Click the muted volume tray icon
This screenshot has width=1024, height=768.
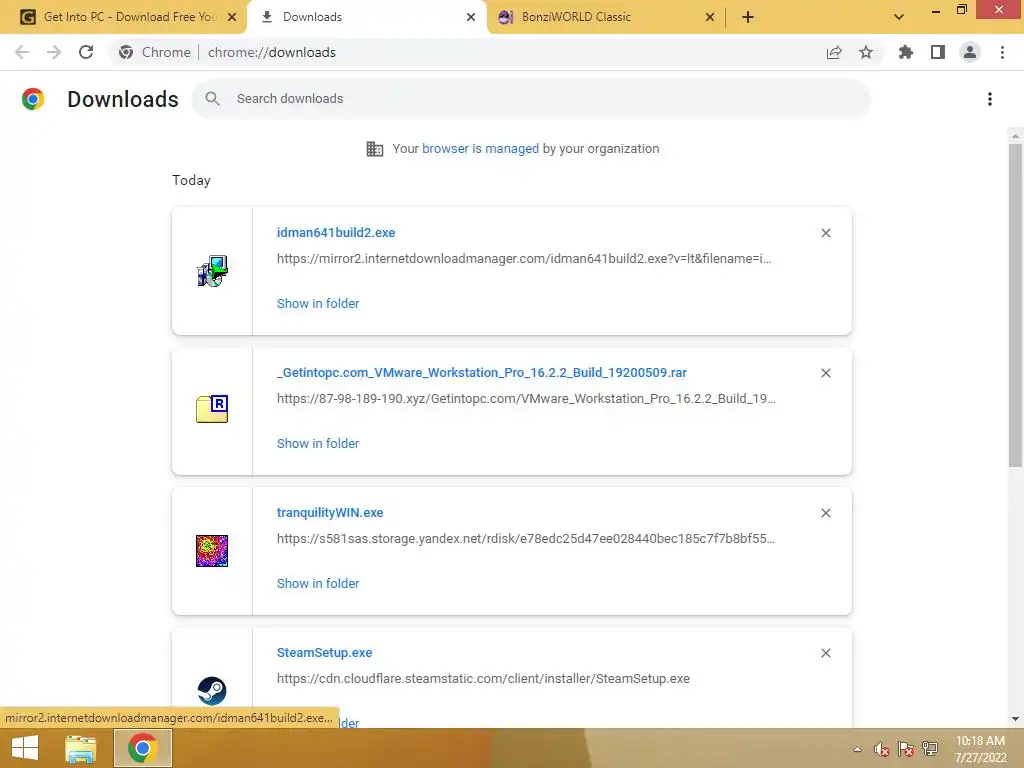click(882, 749)
